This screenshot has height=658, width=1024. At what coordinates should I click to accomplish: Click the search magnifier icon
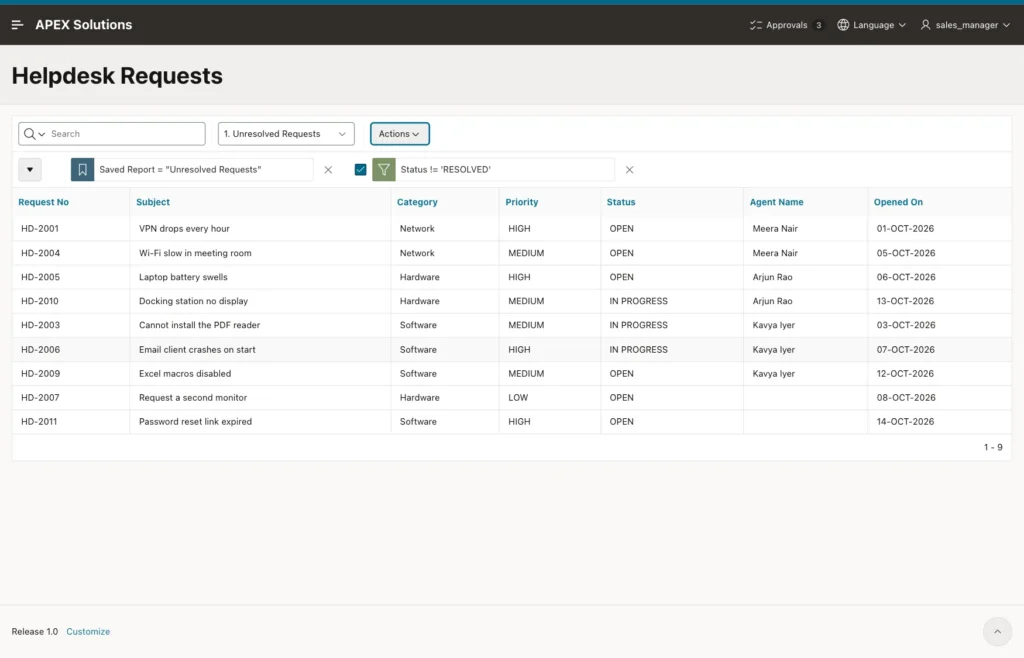29,134
